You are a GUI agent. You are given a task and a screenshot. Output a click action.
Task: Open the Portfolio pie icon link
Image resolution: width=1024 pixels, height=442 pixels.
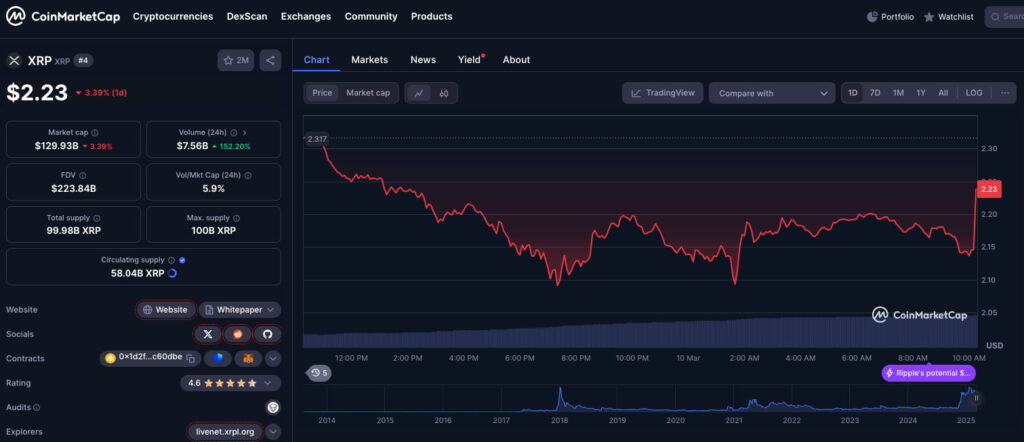(x=890, y=17)
